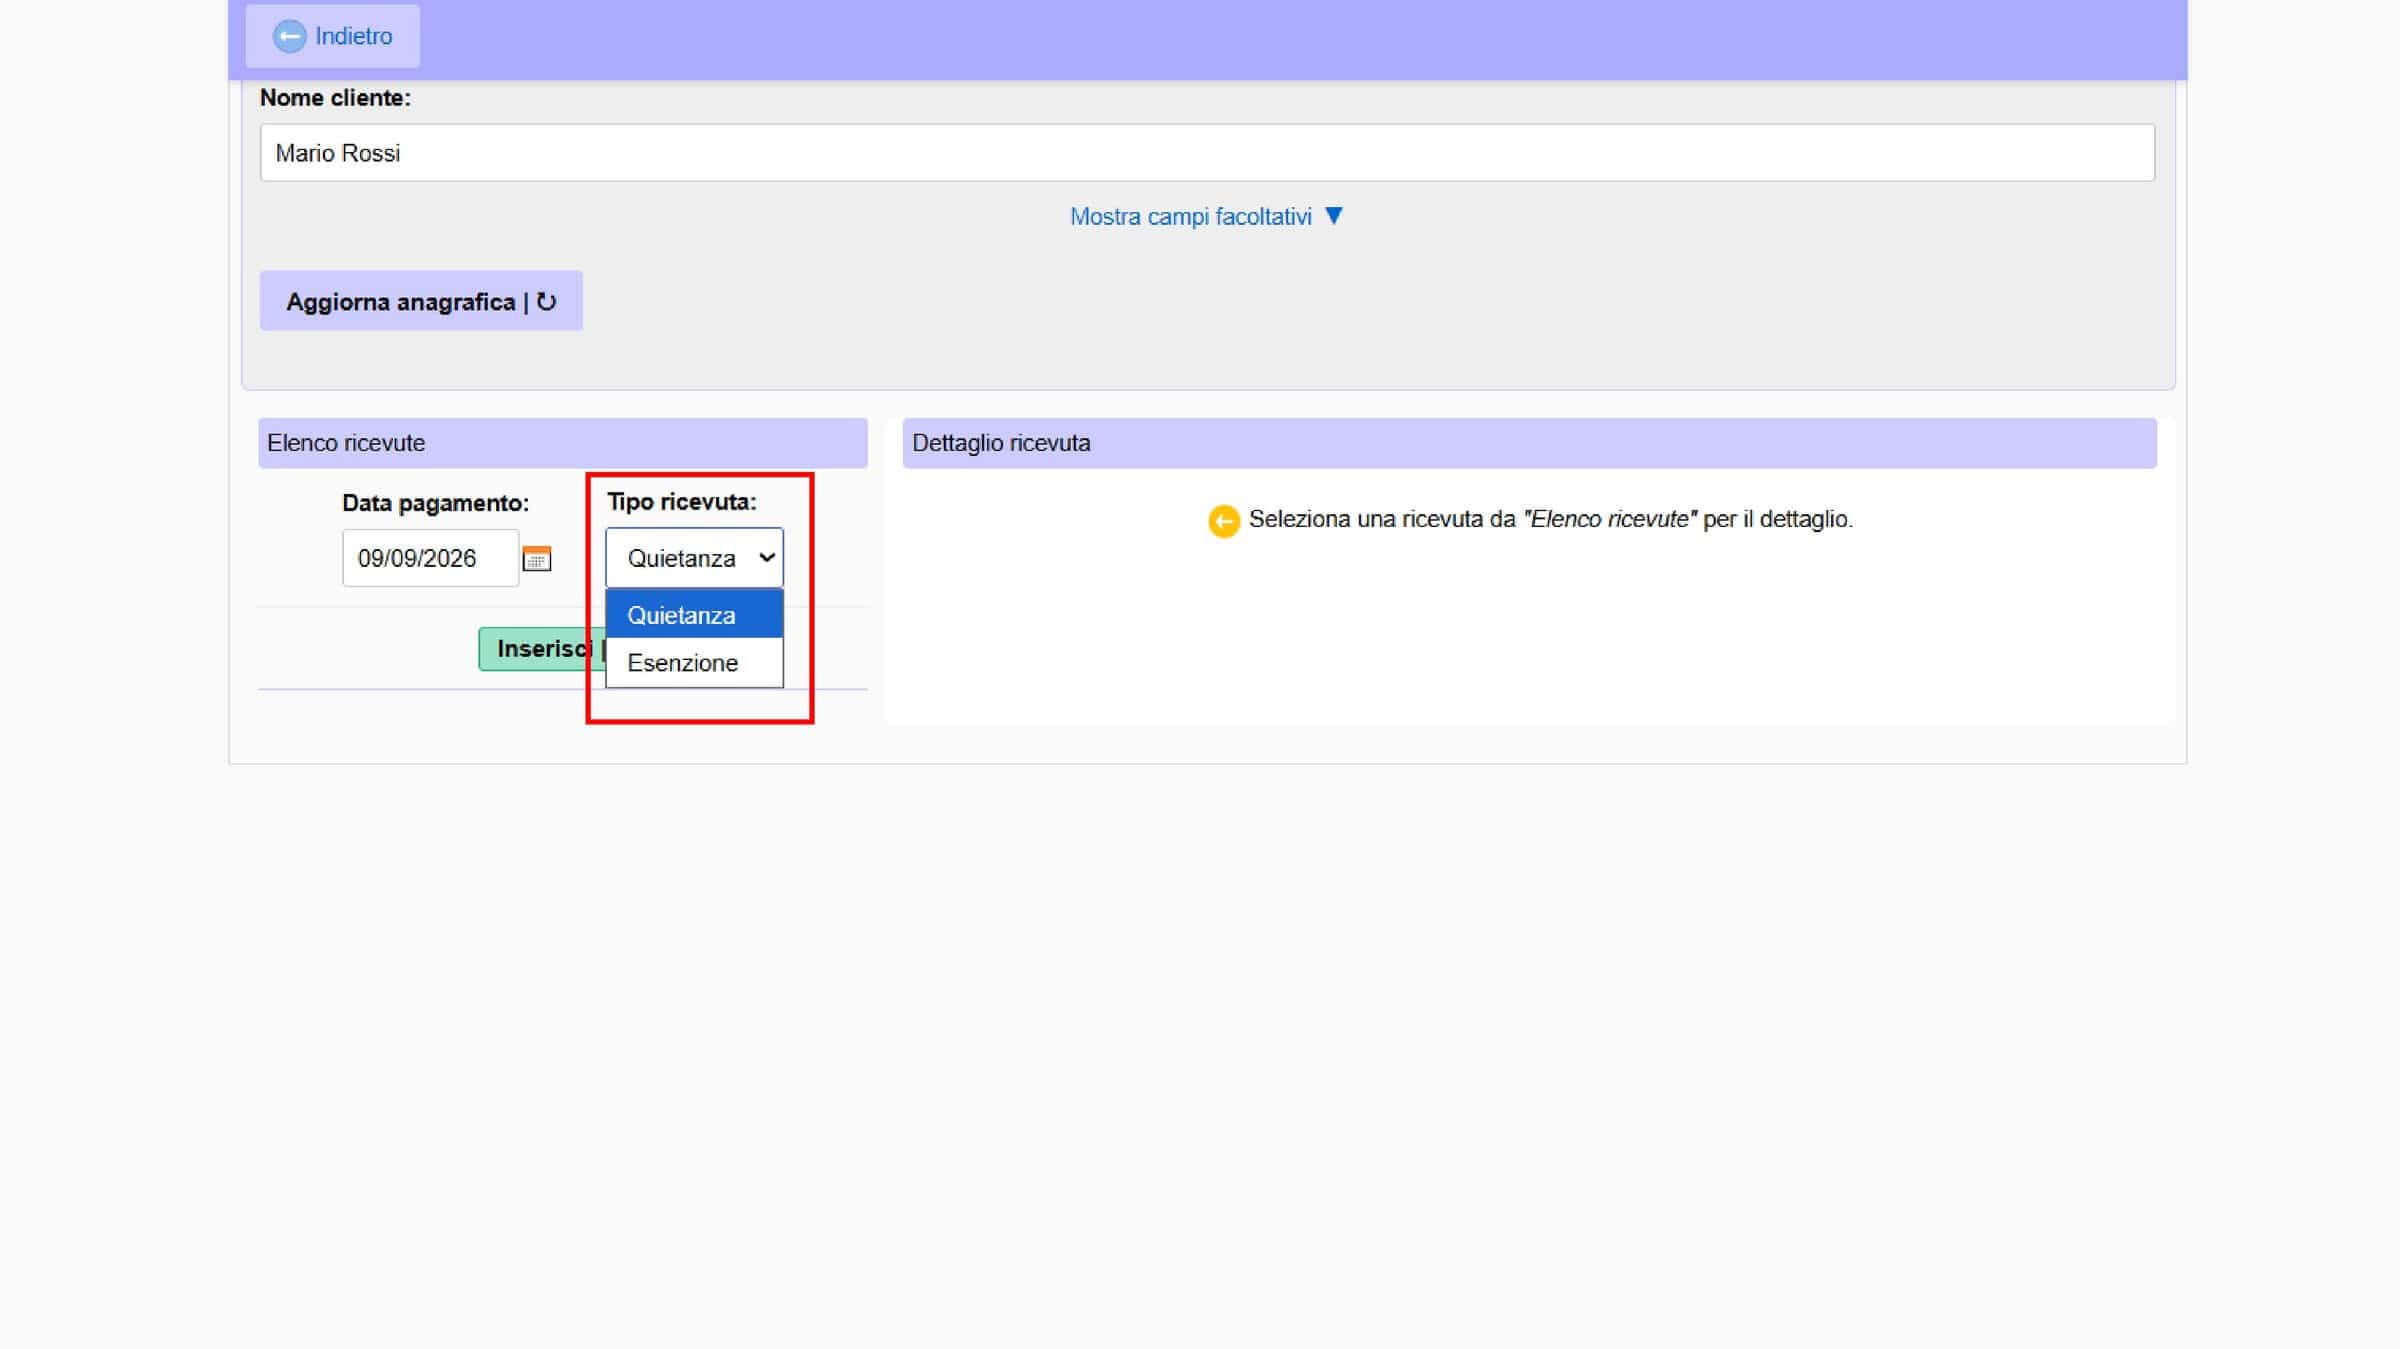Screen dimensions: 2400x1349
Task: Click the Seleziona una ricevuta hint text
Action: (x=1550, y=519)
